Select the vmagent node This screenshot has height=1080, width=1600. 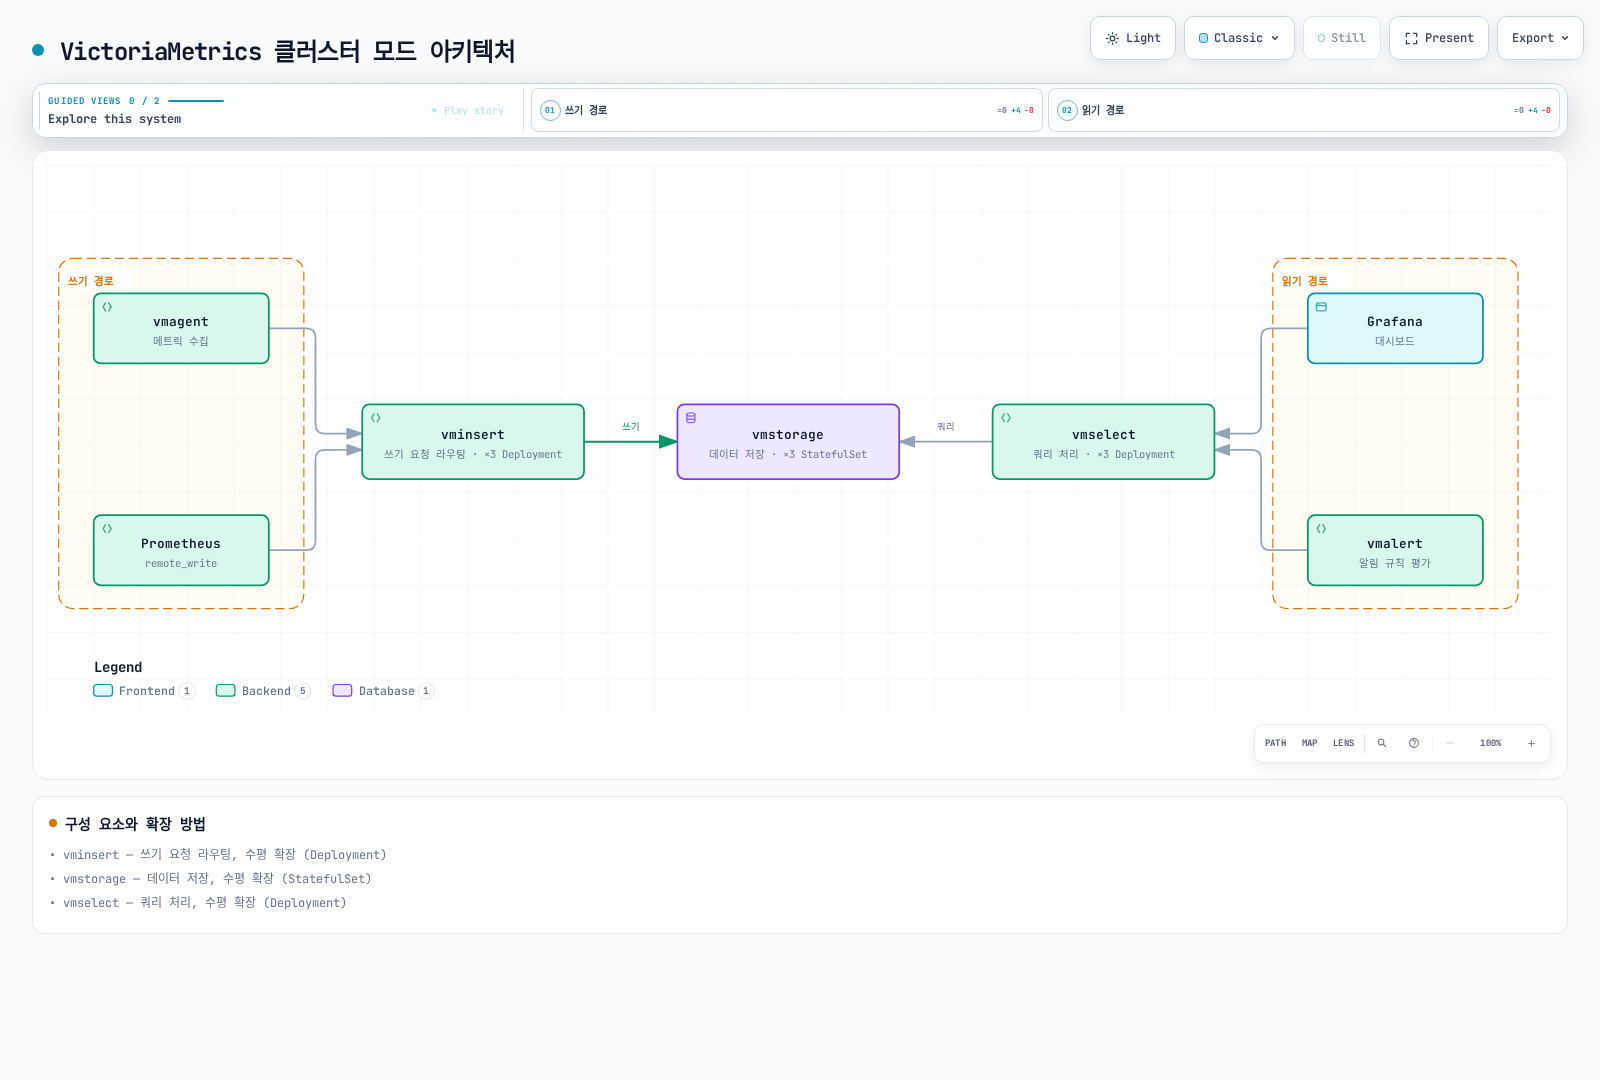pyautogui.click(x=181, y=328)
